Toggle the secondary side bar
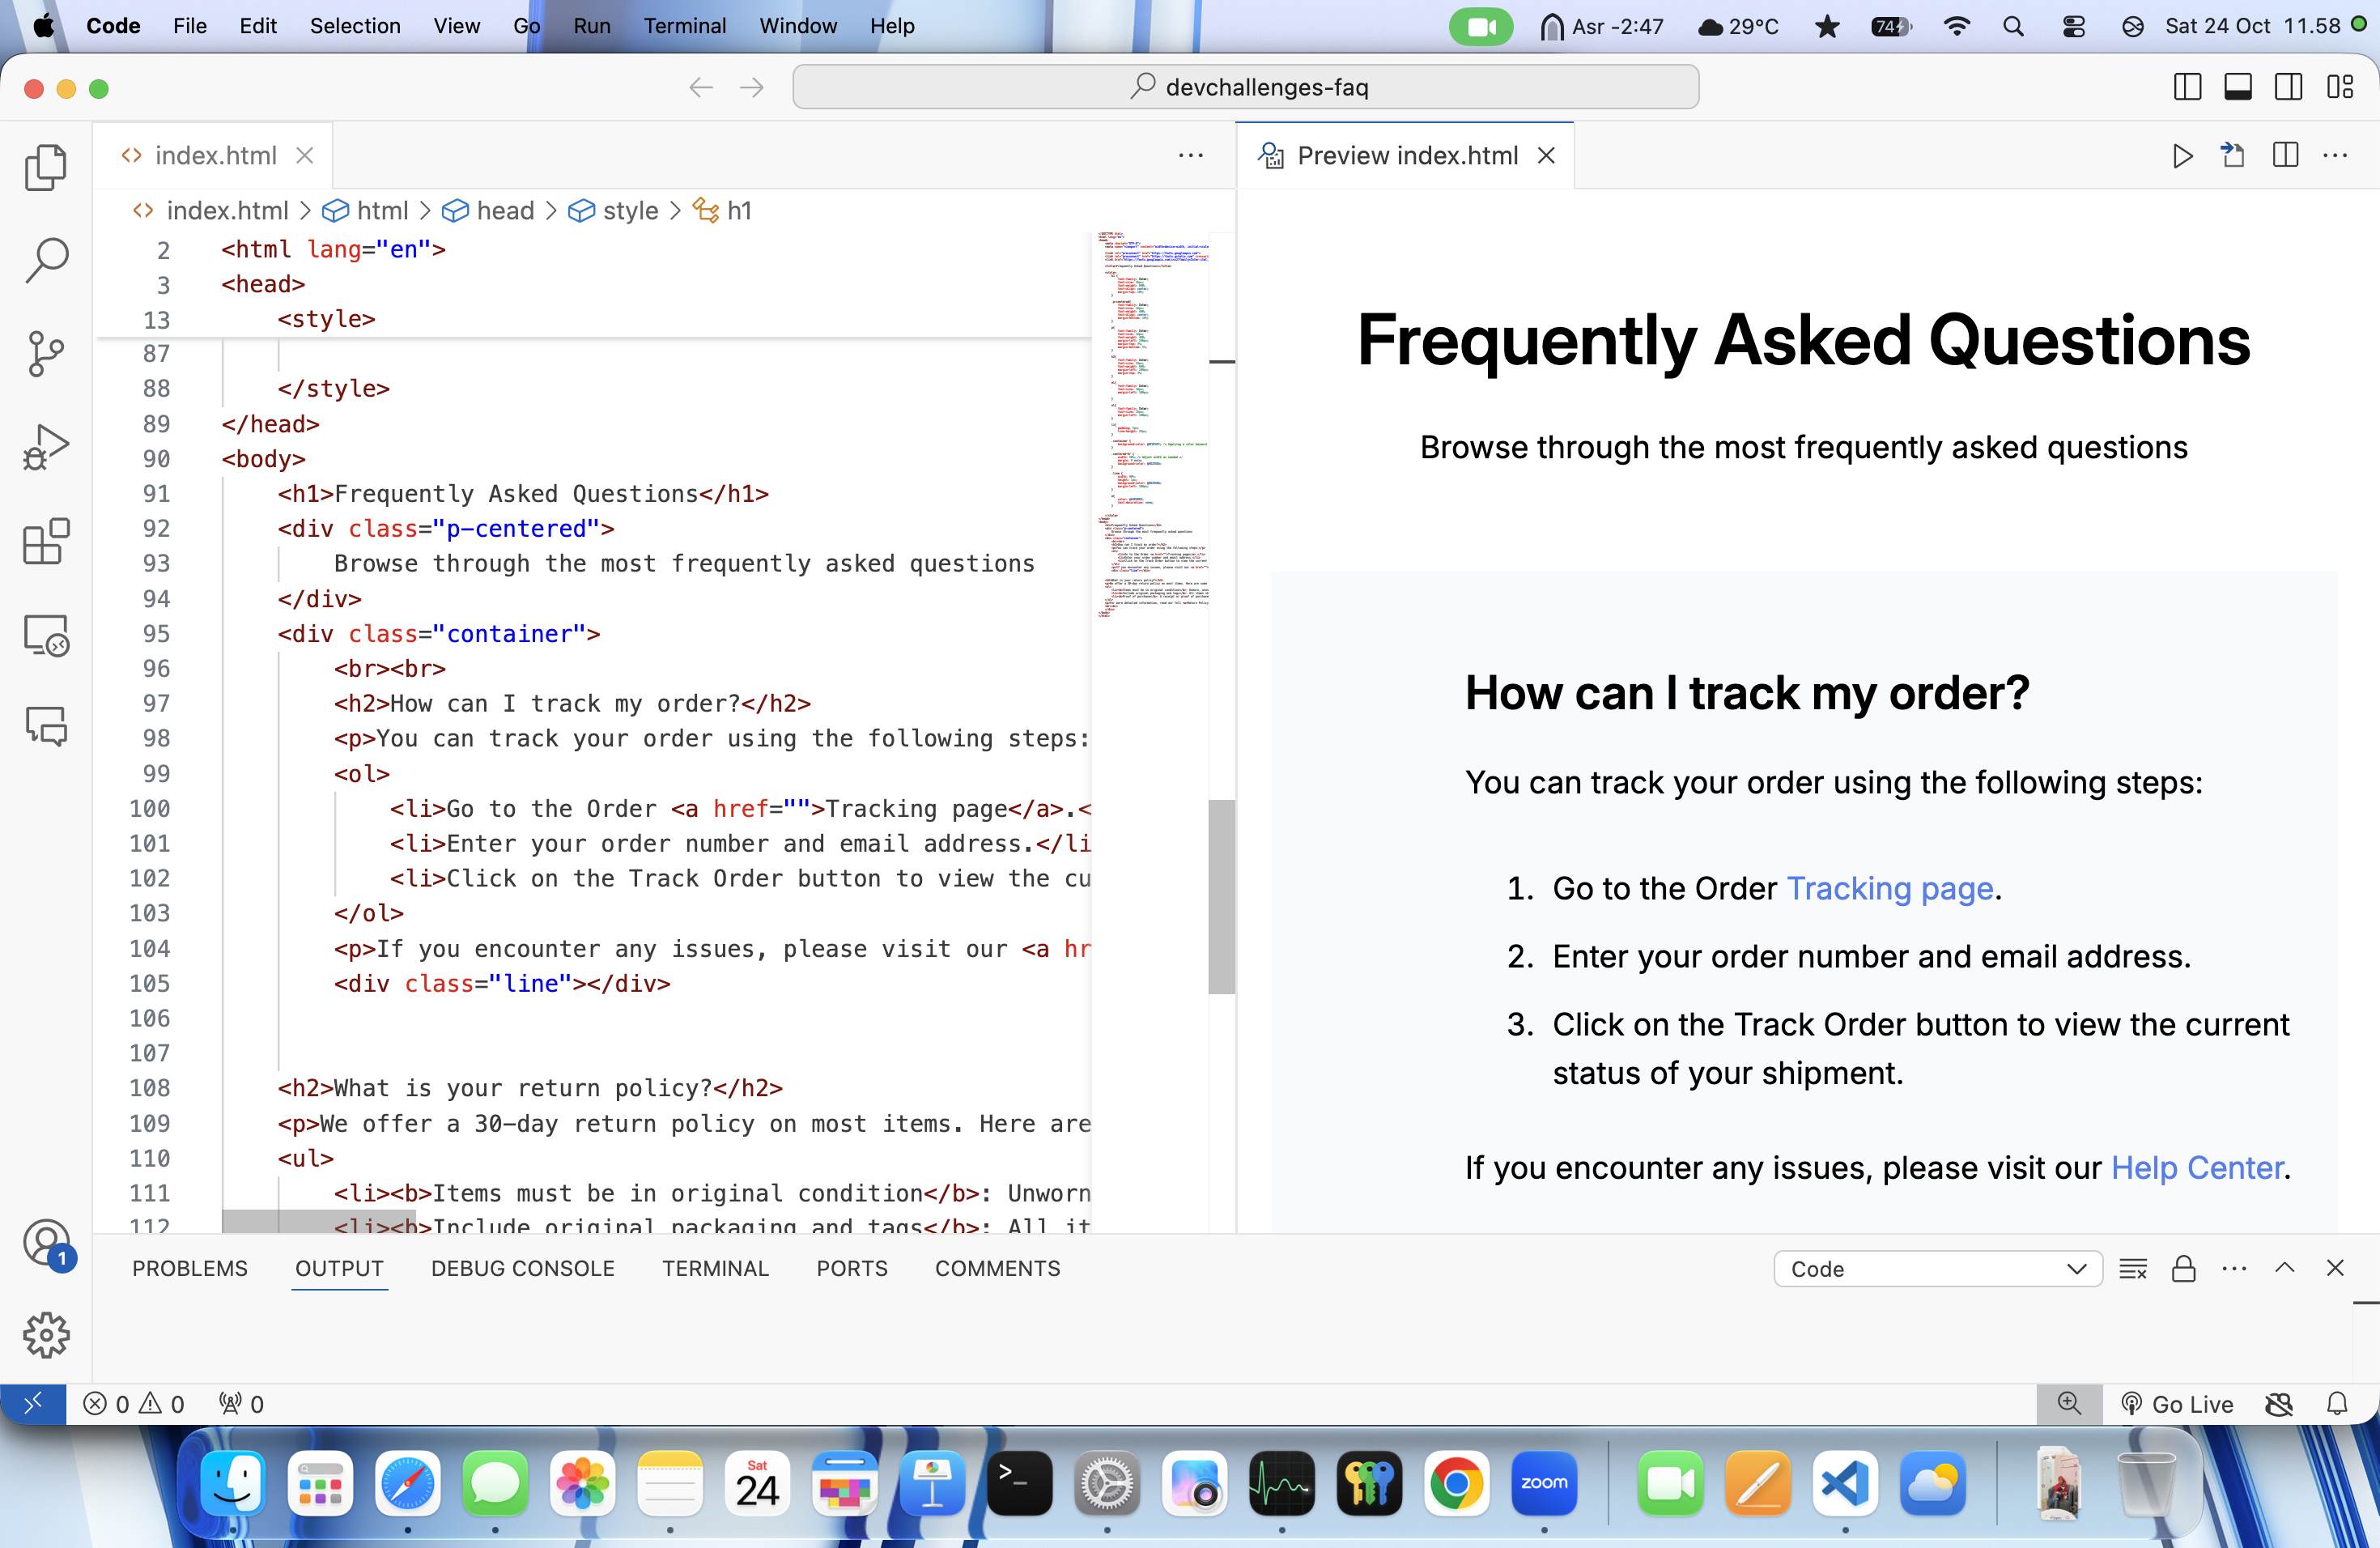 pyautogui.click(x=2288, y=87)
